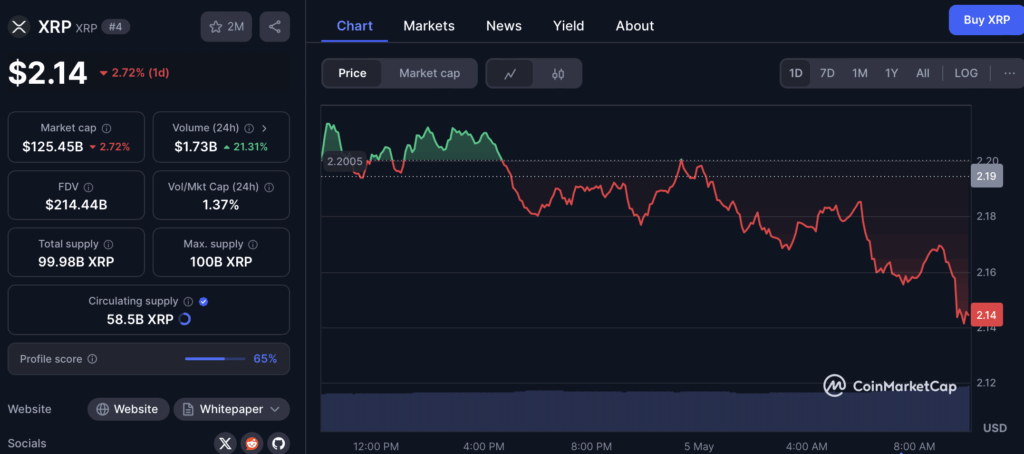Viewport: 1024px width, 454px height.
Task: Click the 2.19 gray price chart label
Action: 986,176
